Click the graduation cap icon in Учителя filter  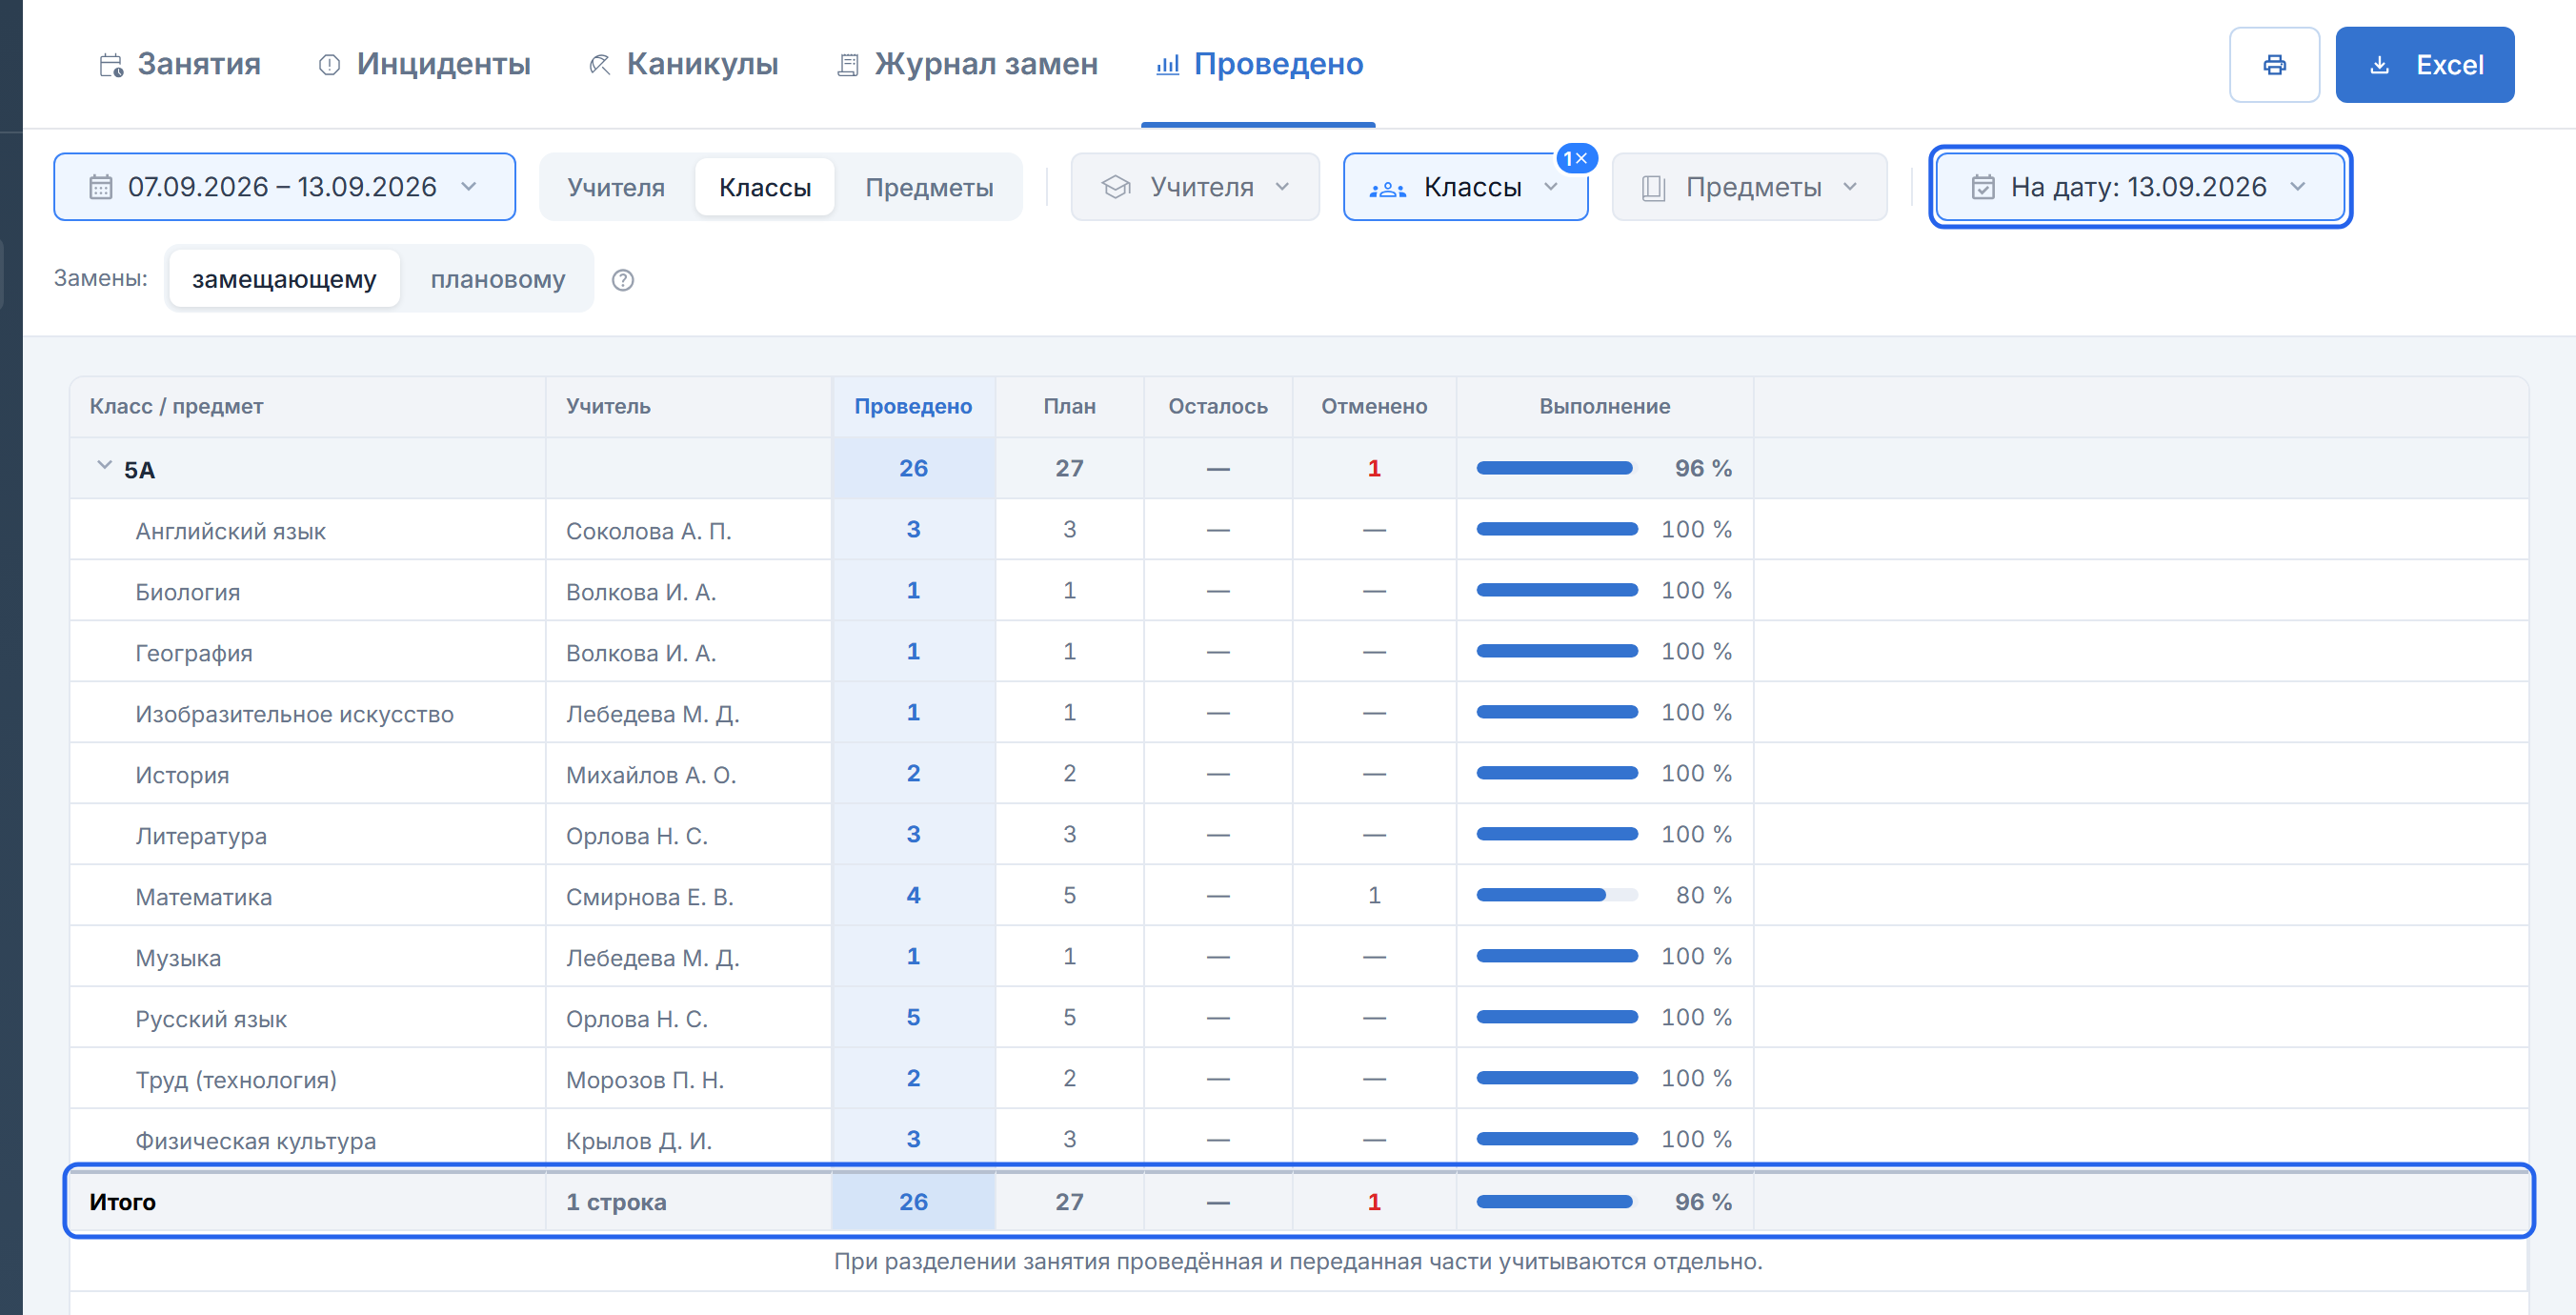[x=1116, y=187]
